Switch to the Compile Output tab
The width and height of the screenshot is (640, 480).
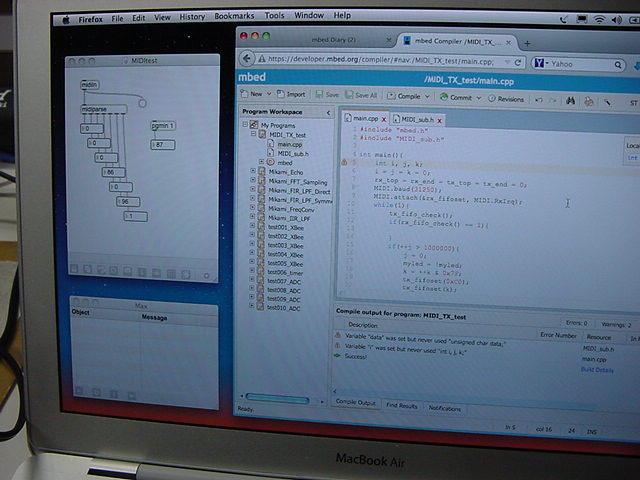[356, 402]
